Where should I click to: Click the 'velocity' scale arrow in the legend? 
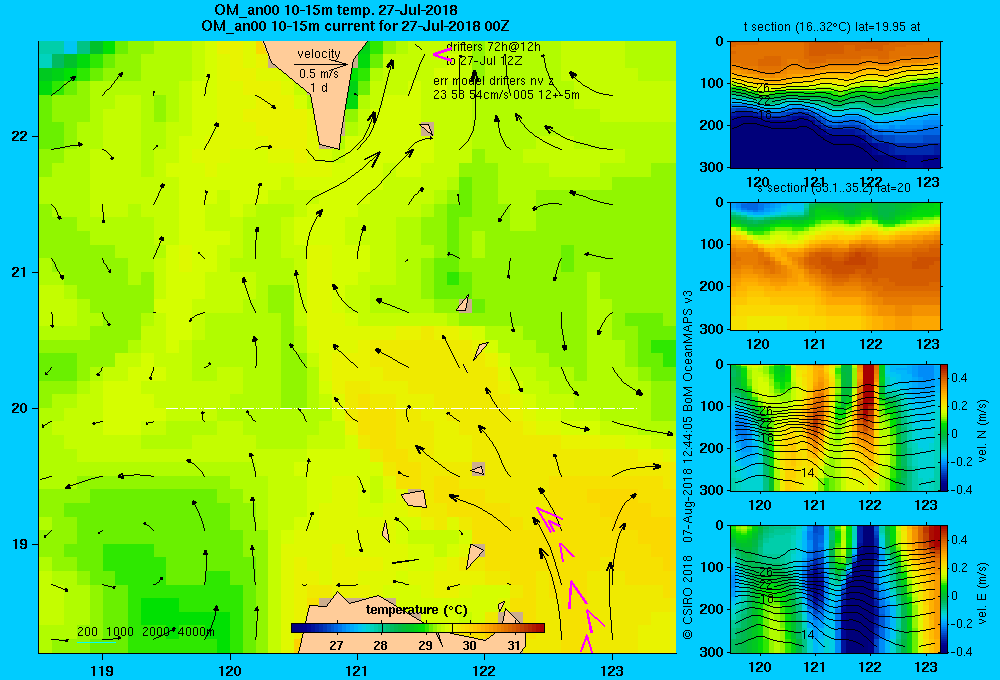click(321, 64)
